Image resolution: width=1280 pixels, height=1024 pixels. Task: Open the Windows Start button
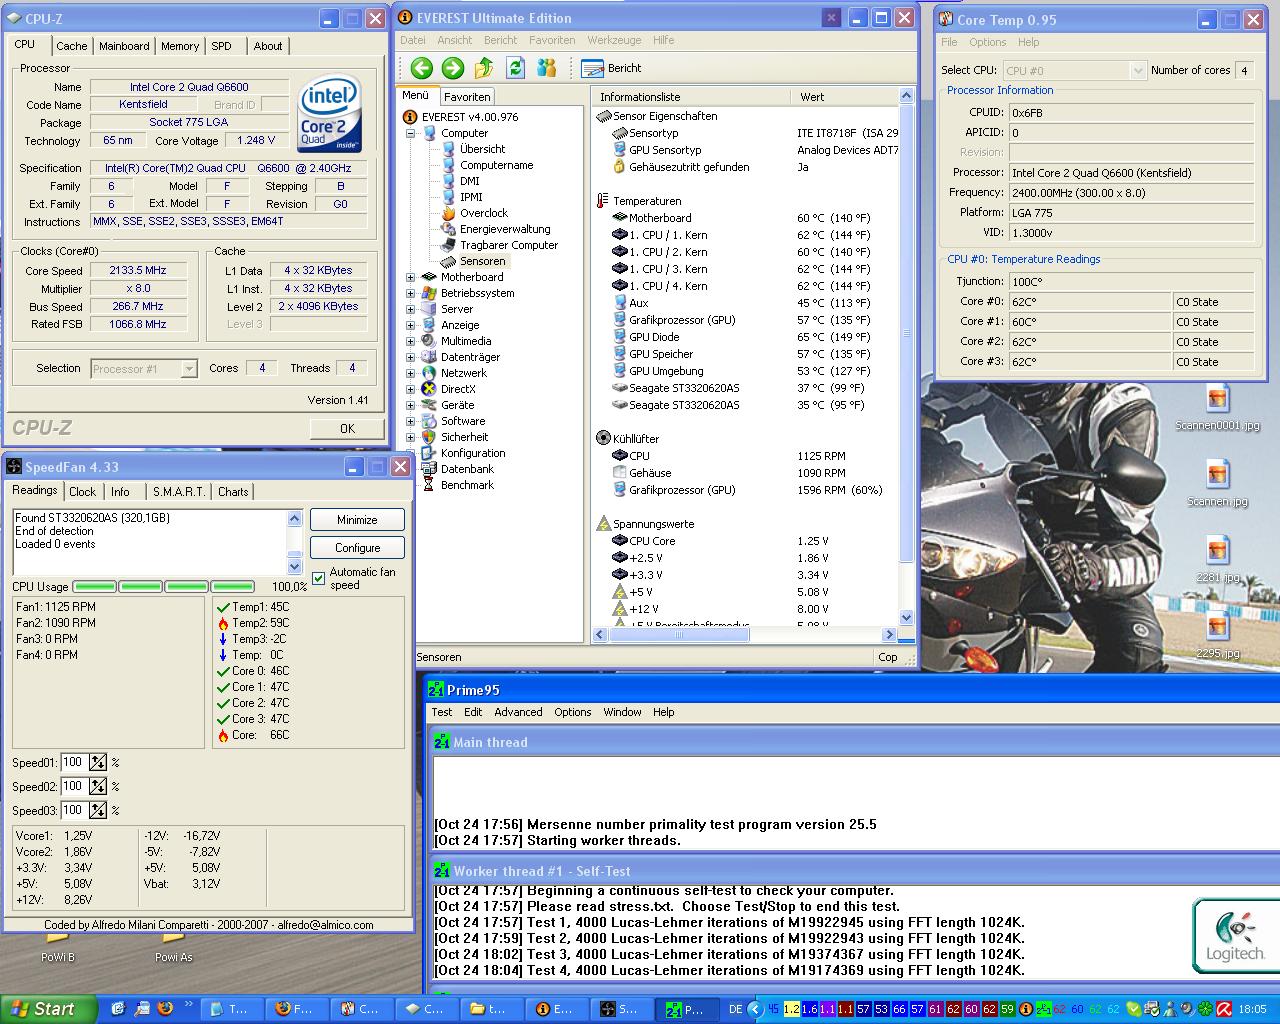48,1009
